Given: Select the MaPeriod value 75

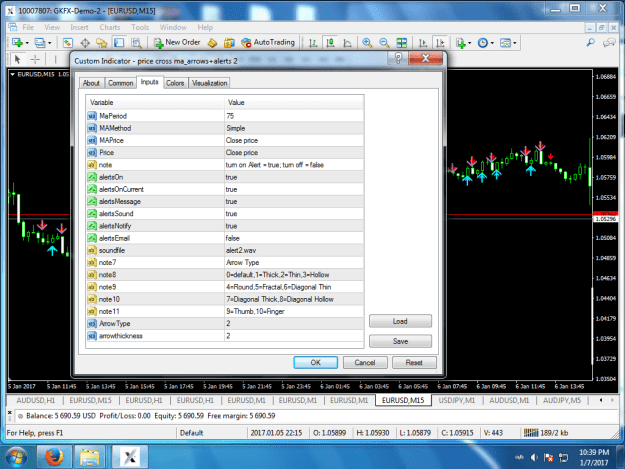Looking at the screenshot, I should pos(294,116).
